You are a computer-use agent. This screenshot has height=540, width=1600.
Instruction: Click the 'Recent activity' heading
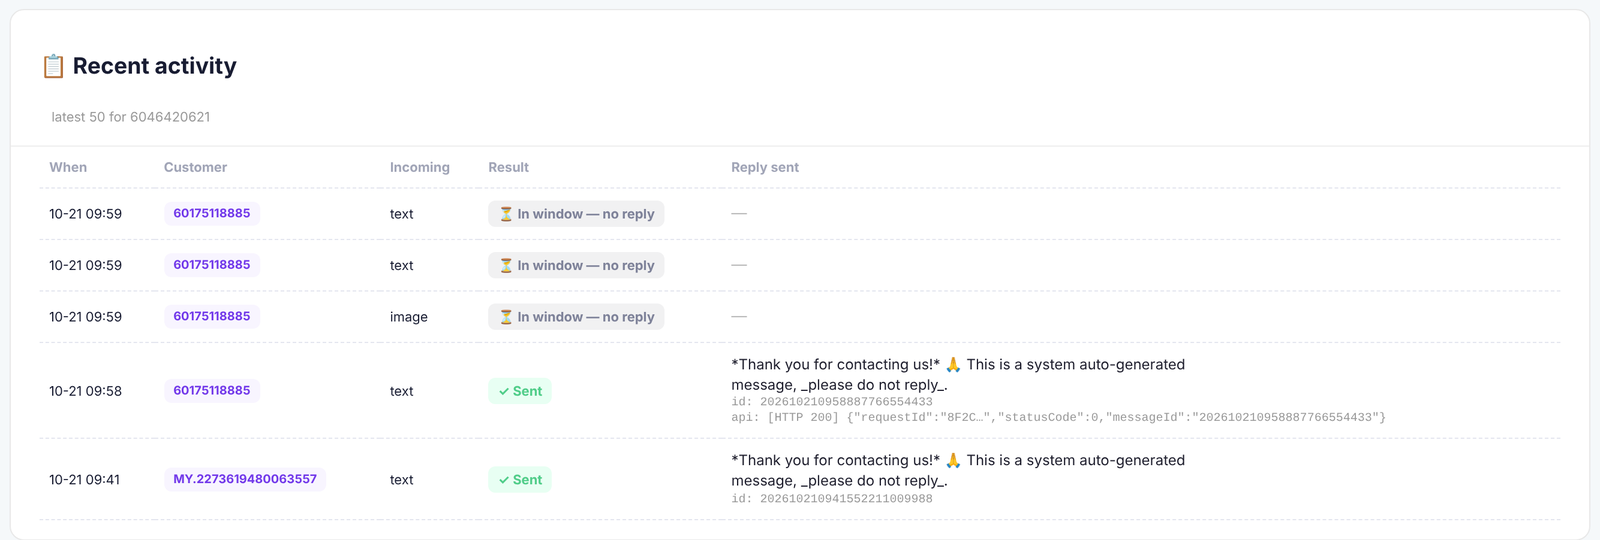155,66
